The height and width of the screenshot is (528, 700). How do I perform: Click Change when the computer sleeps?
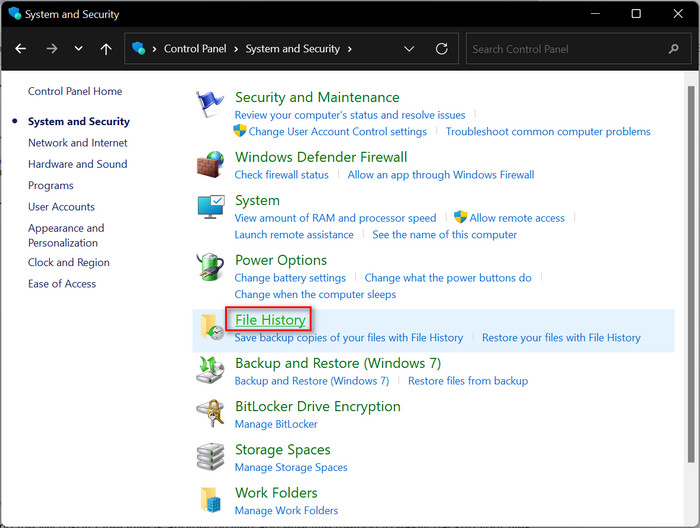point(315,295)
